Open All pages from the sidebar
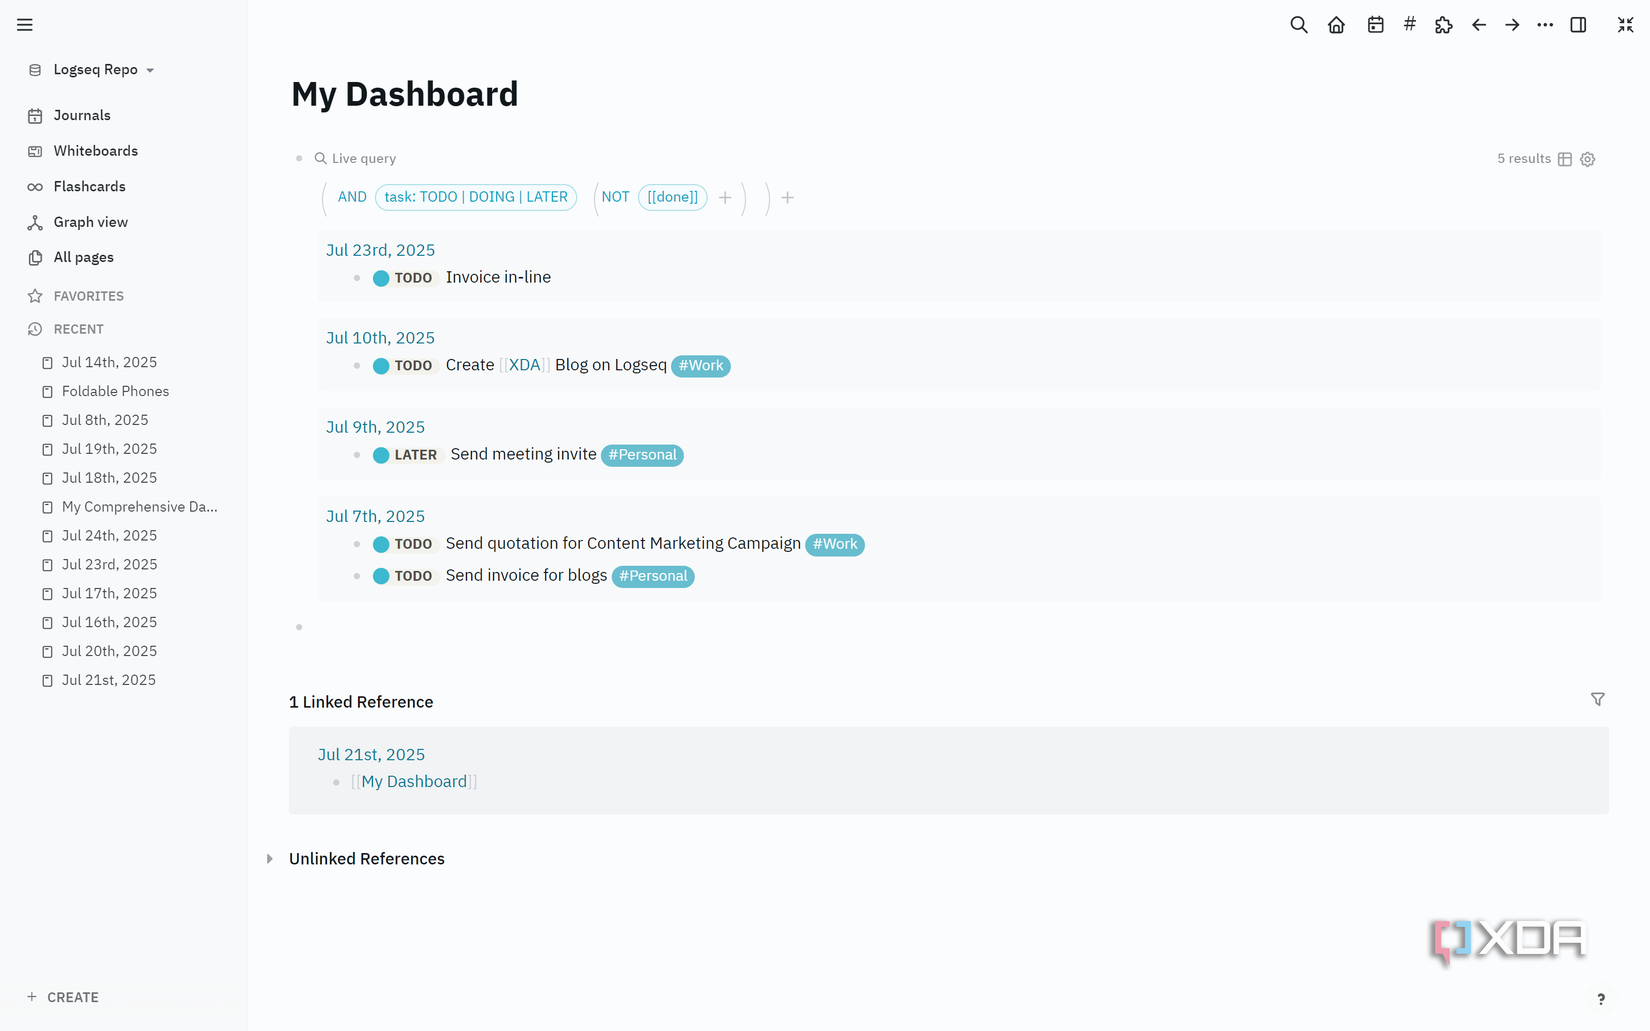Viewport: 1650px width, 1031px height. (84, 257)
